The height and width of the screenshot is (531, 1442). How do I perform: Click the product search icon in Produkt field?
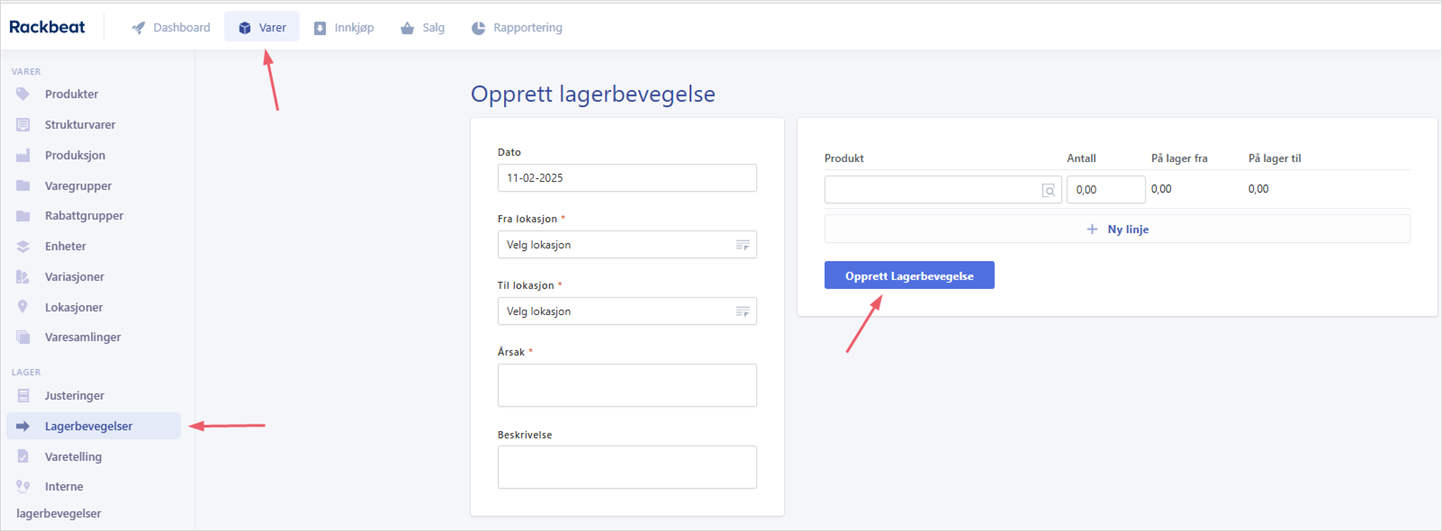[x=1049, y=190]
